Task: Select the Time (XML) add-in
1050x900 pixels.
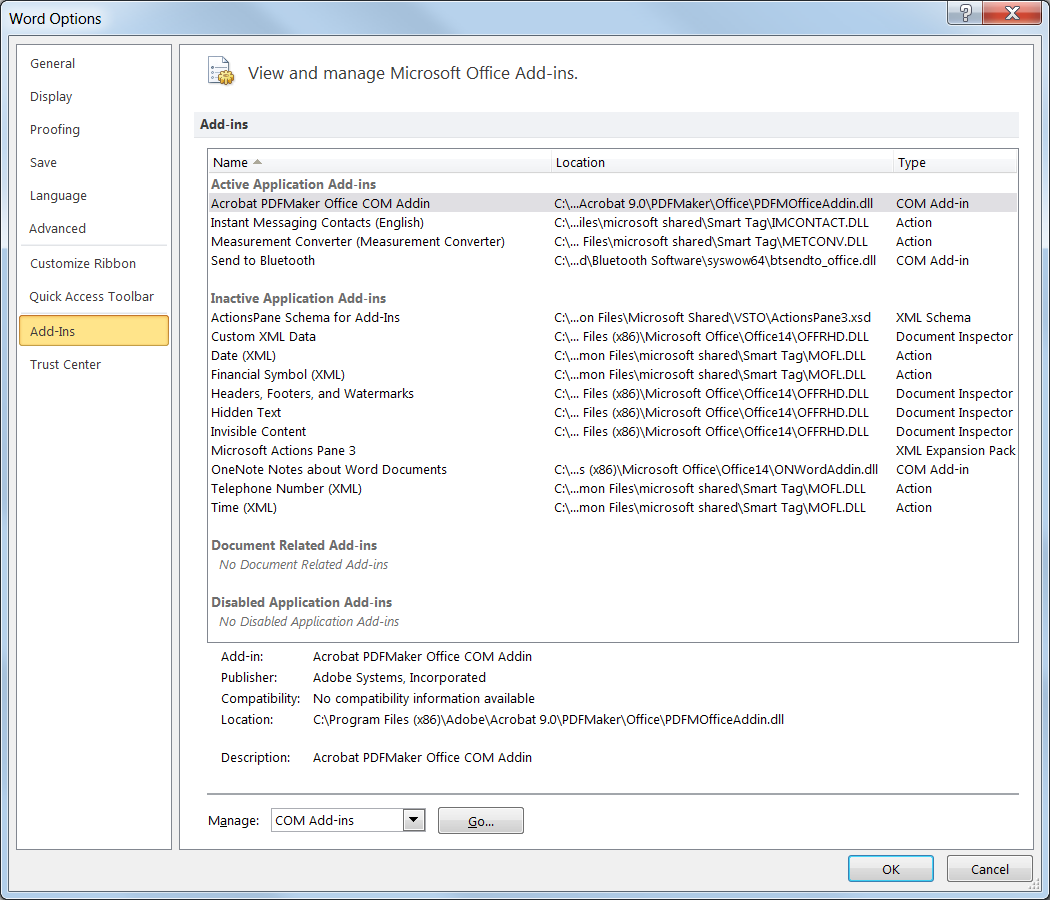Action: click(x=613, y=508)
